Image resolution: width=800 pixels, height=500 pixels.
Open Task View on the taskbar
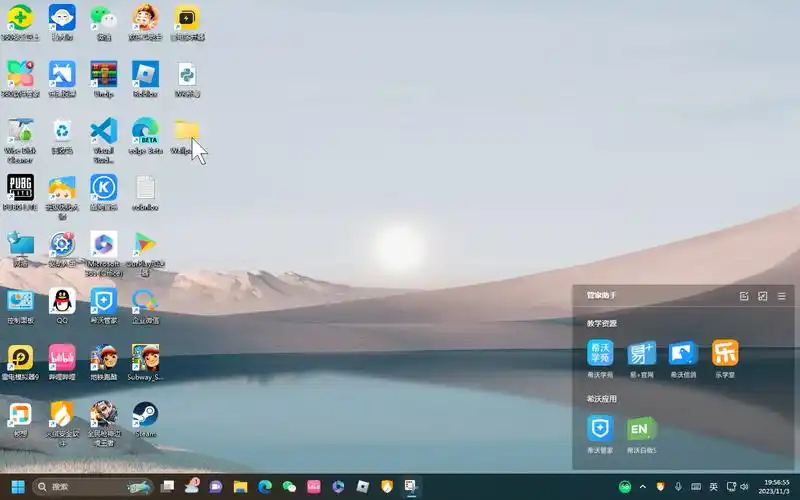tap(167, 487)
